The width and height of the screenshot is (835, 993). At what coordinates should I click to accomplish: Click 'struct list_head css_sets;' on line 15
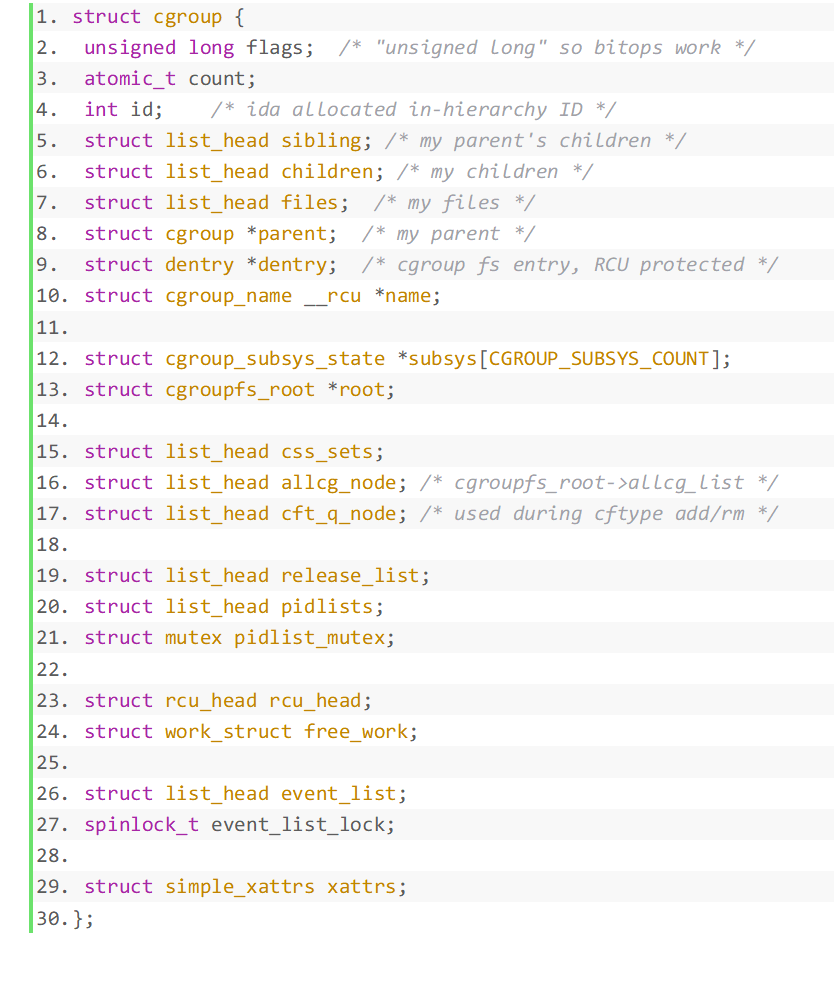pyautogui.click(x=234, y=452)
